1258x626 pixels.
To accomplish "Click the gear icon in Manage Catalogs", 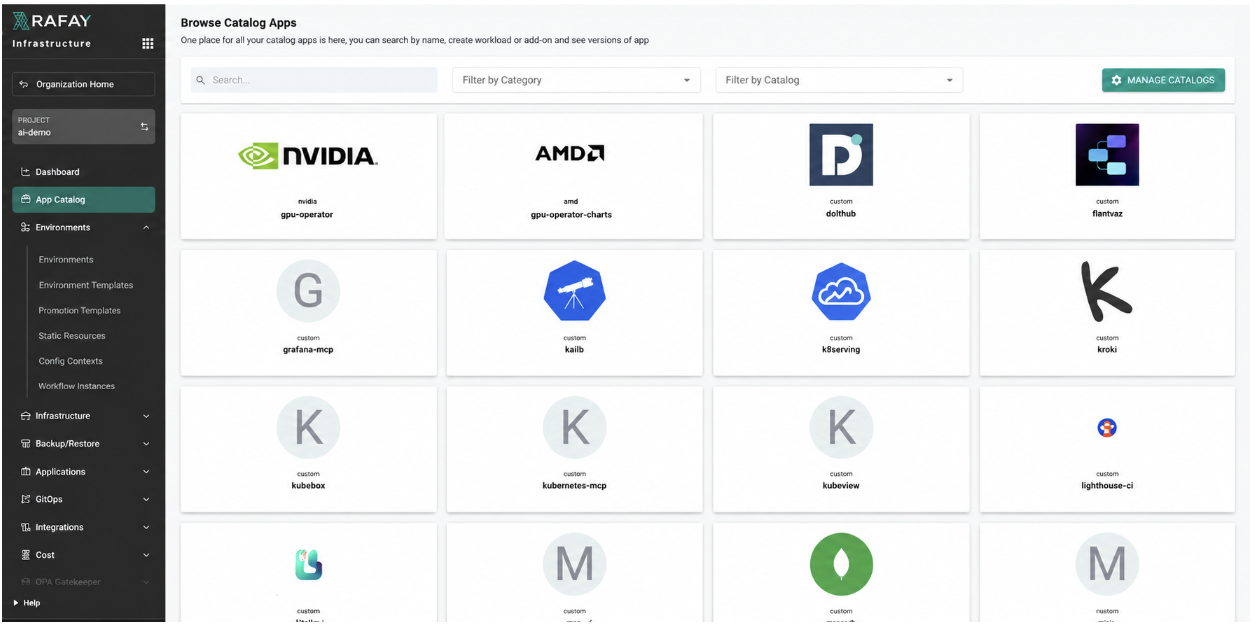I will click(x=1116, y=80).
